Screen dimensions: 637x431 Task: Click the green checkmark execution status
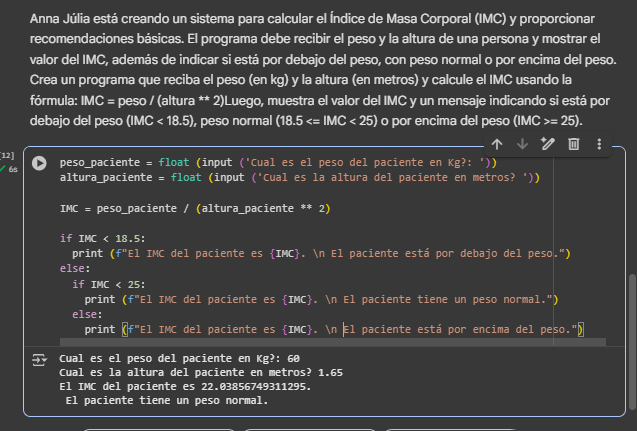click(2, 169)
